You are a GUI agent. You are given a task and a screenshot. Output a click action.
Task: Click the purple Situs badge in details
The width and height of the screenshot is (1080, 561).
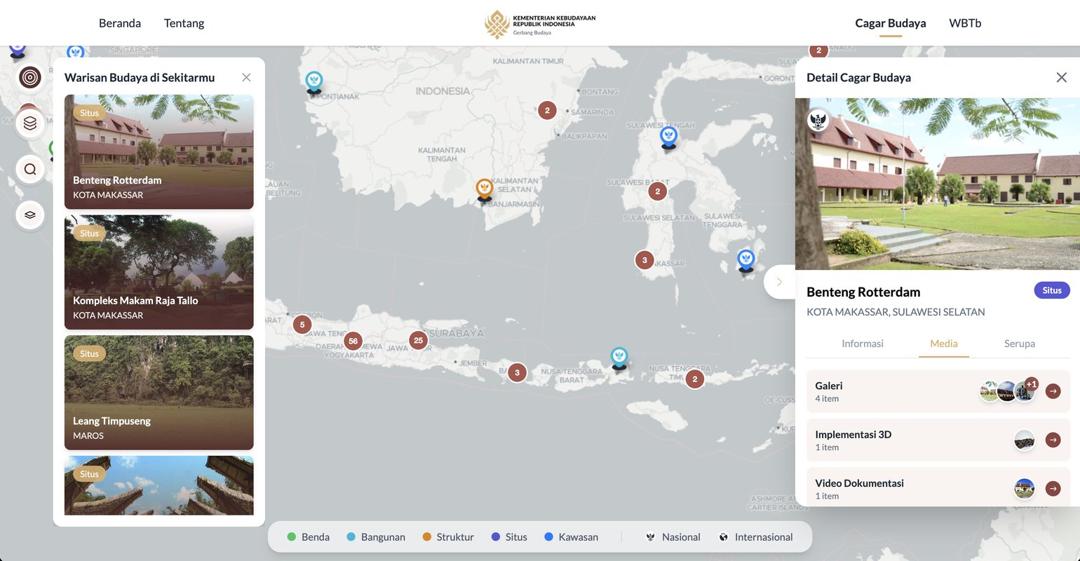[x=1052, y=290]
